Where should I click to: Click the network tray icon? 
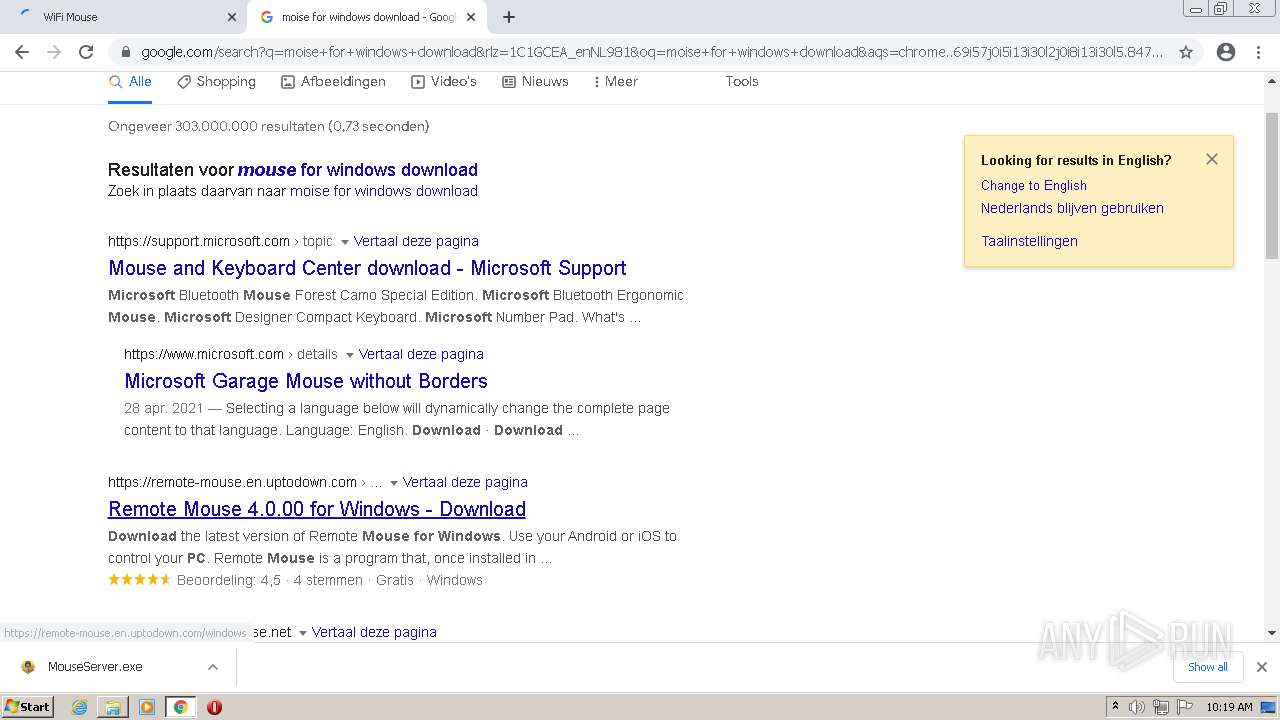pos(1160,707)
